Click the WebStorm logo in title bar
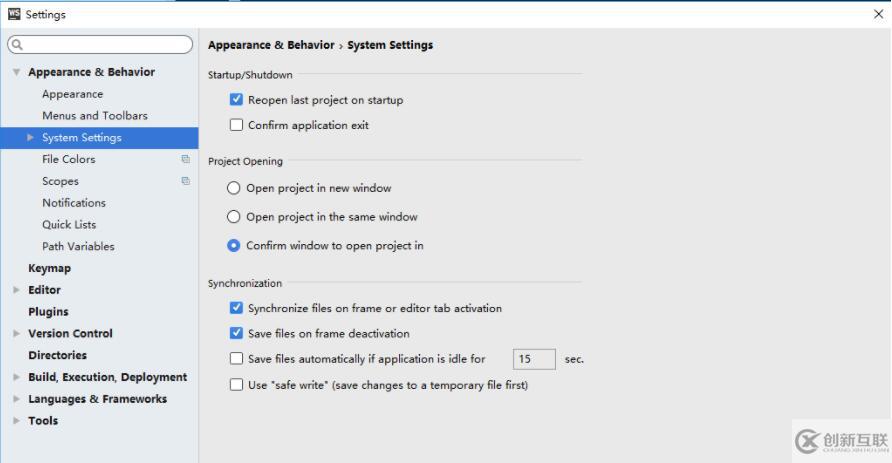 pos(14,14)
